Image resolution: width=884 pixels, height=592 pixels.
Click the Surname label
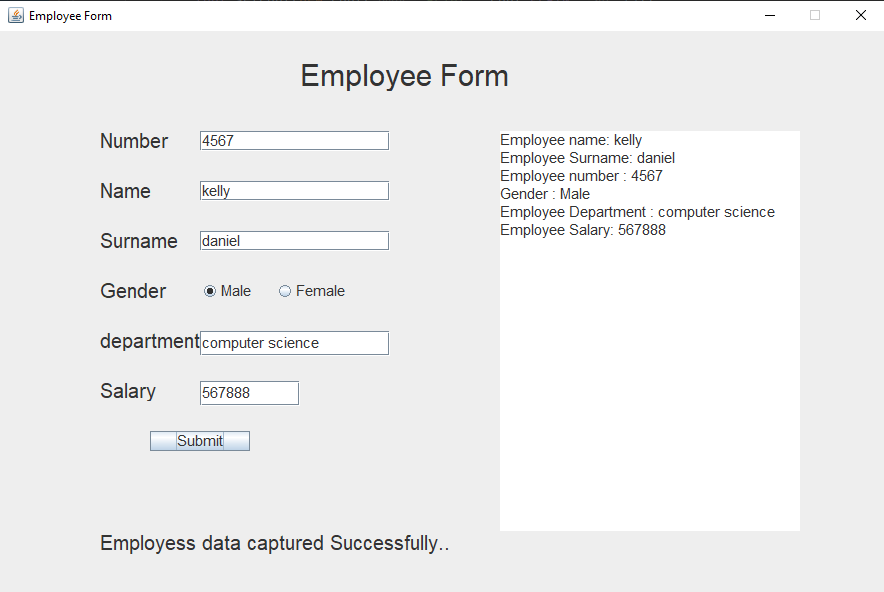tap(139, 241)
